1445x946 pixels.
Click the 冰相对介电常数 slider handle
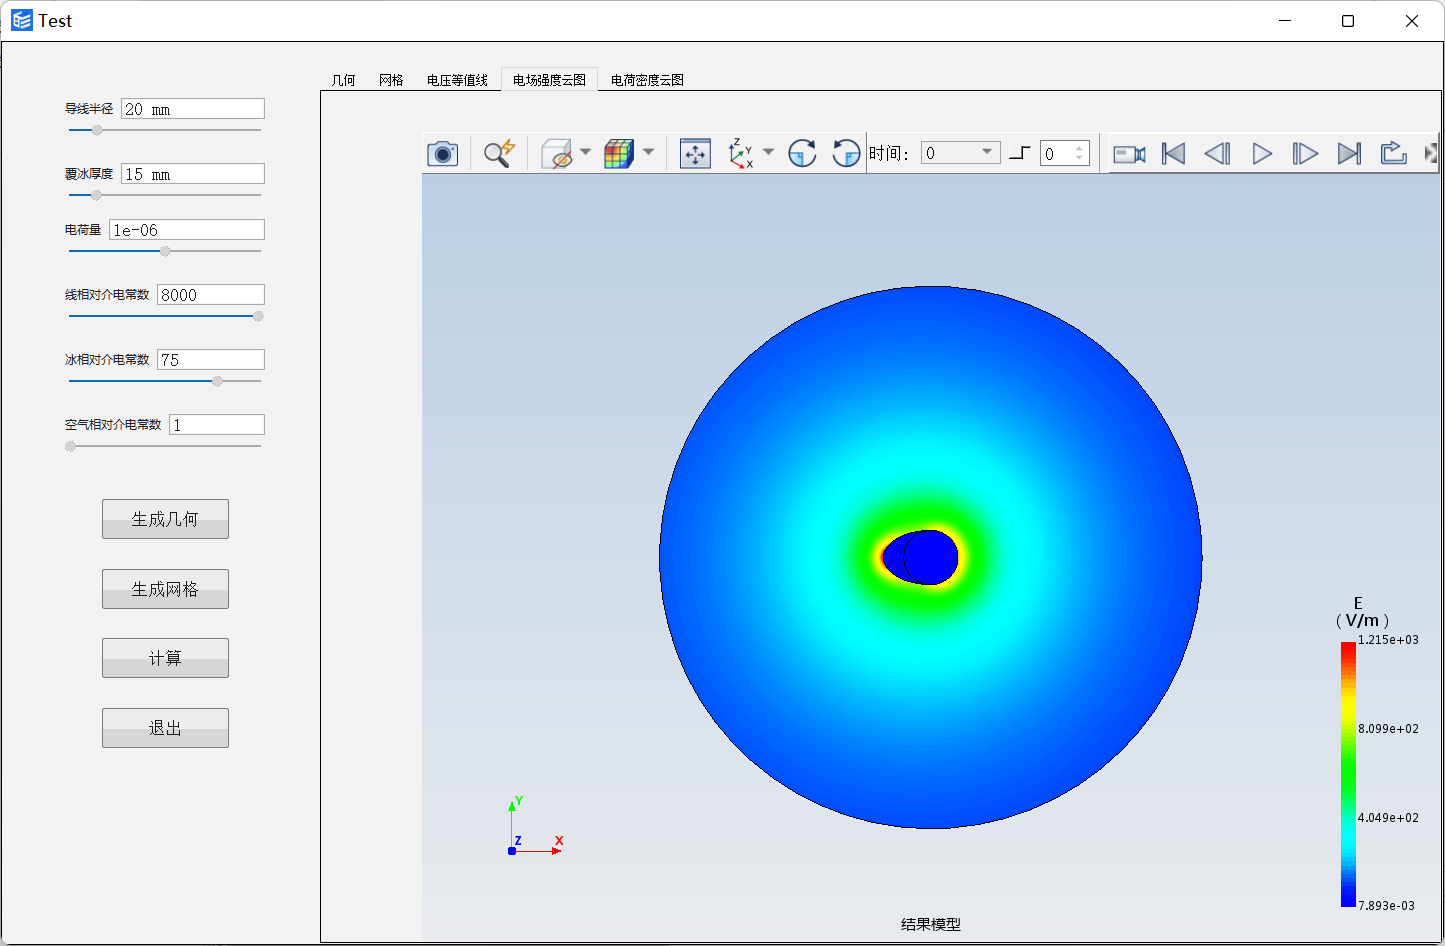[x=217, y=381]
